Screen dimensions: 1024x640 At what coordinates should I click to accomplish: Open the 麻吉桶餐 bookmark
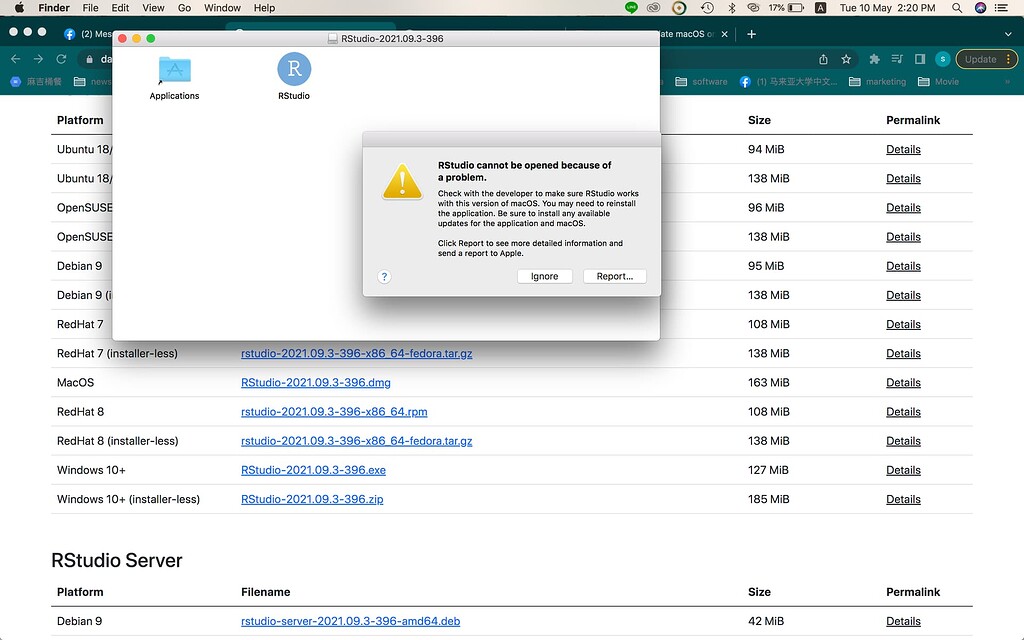click(x=36, y=82)
